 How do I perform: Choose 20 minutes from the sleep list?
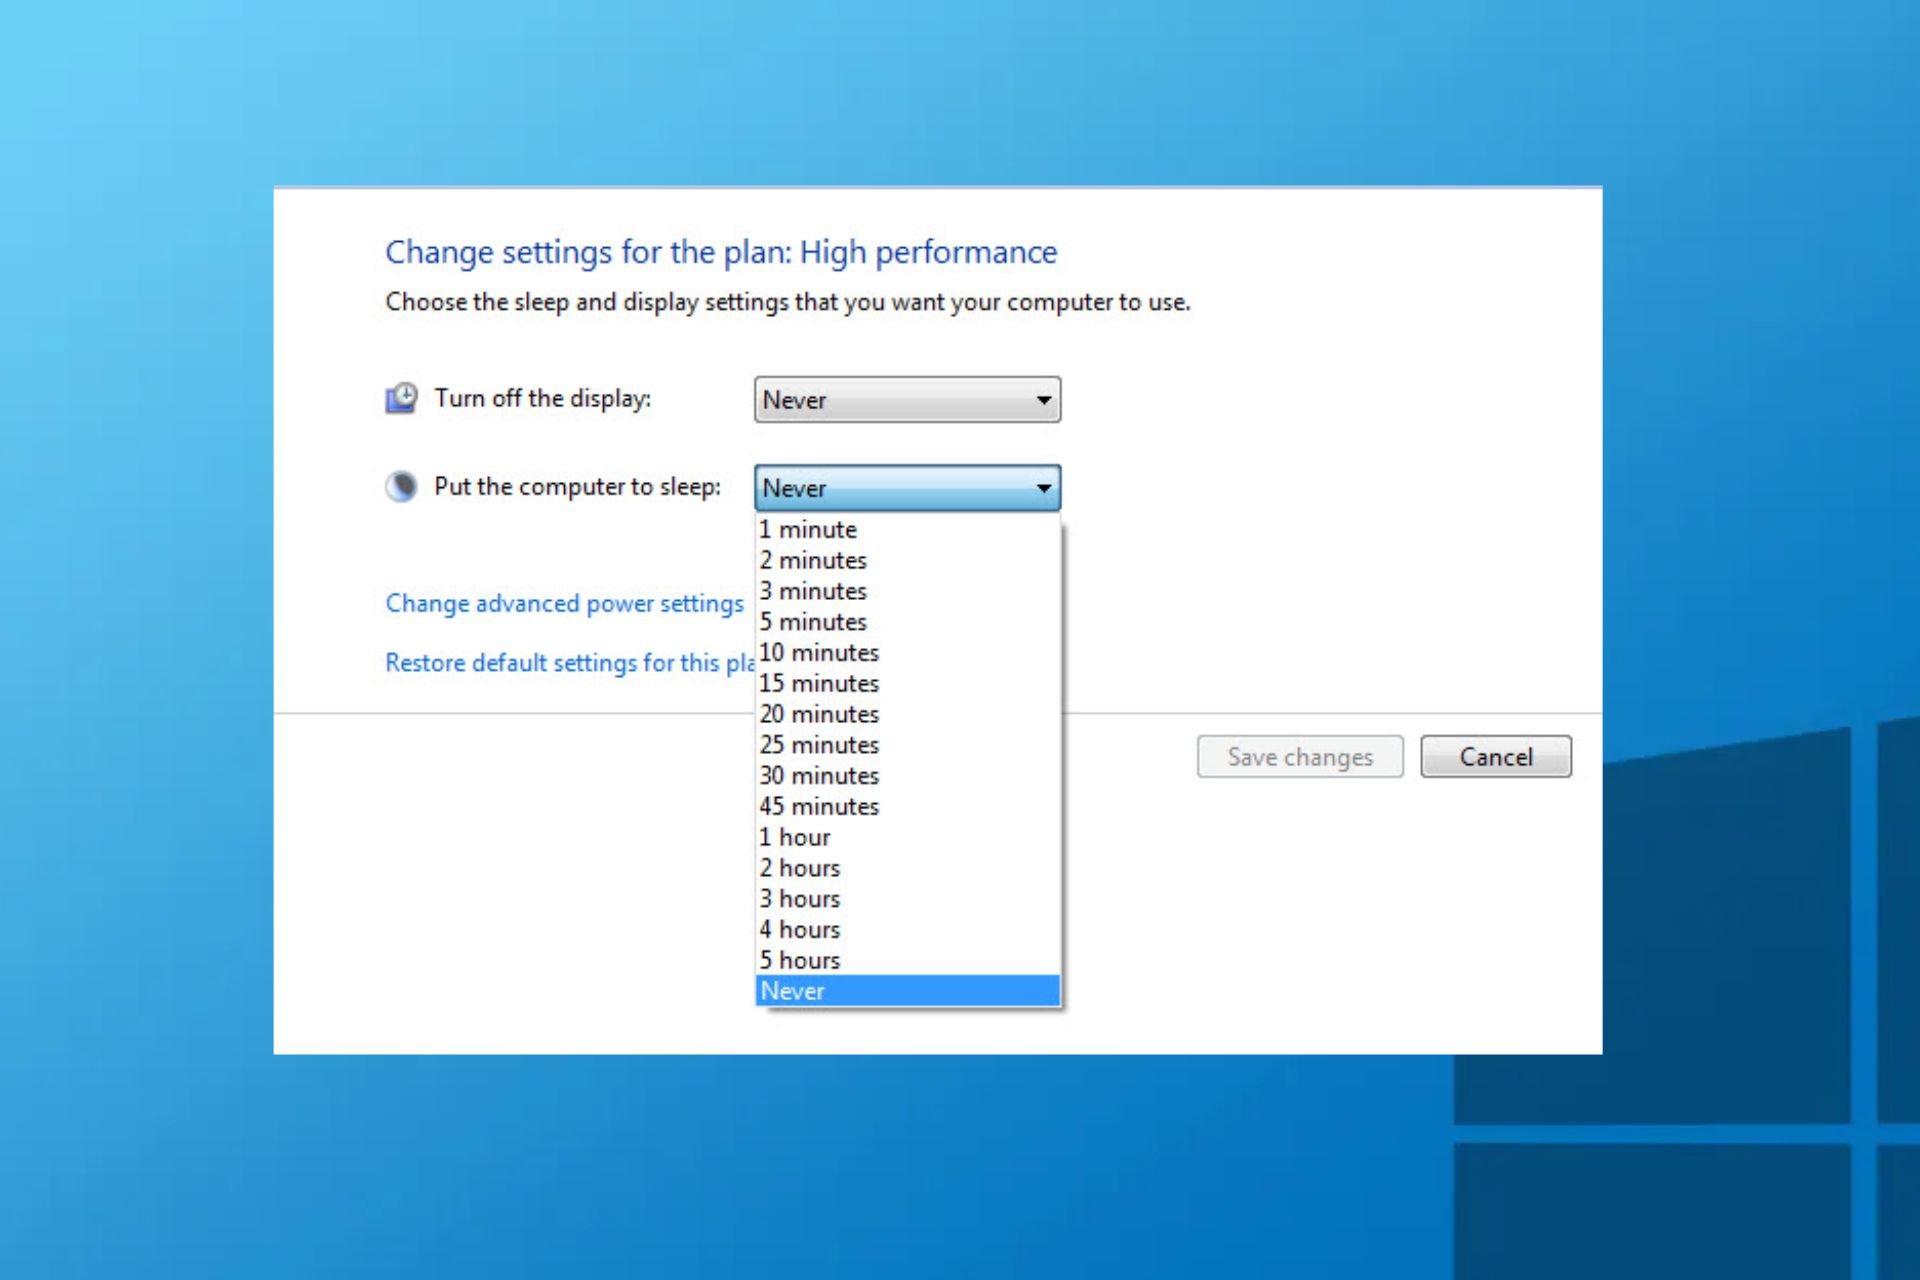(907, 714)
